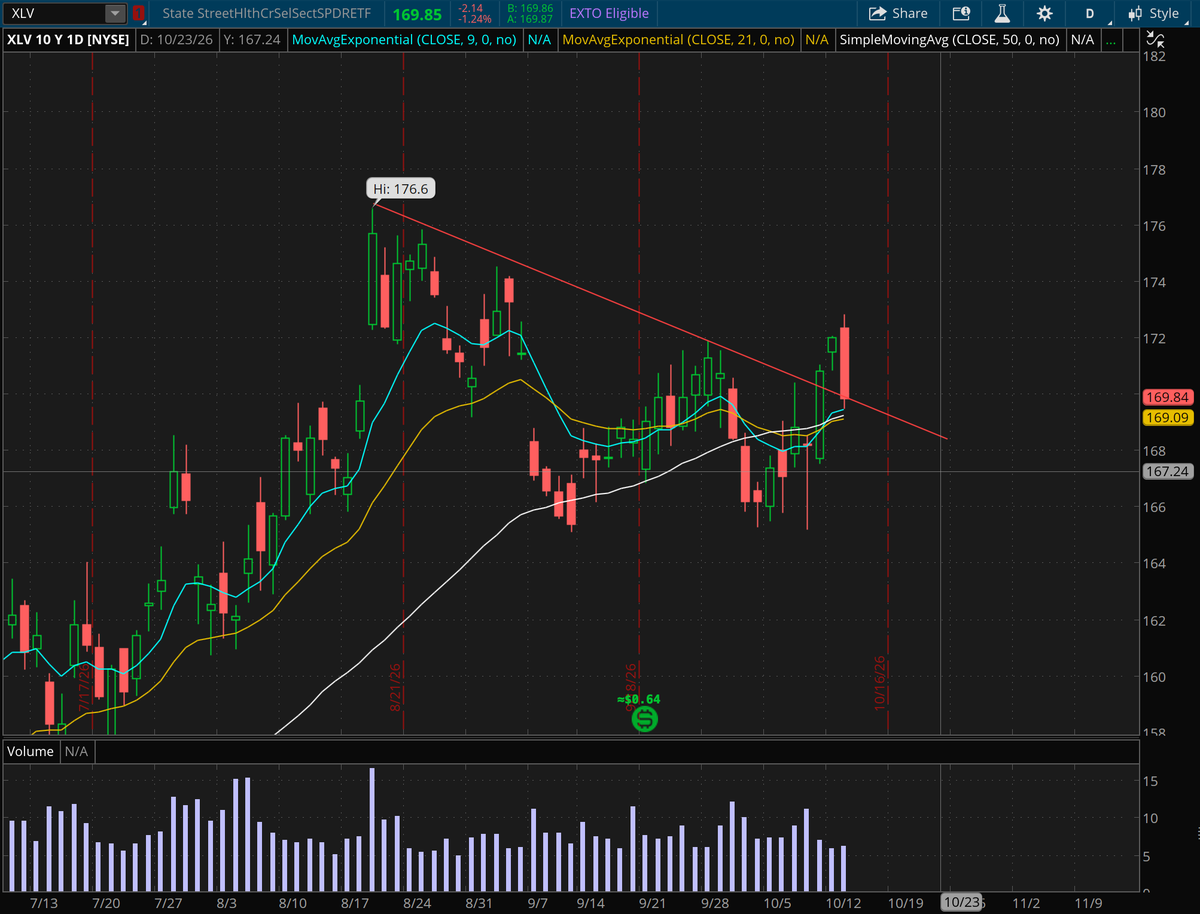The height and width of the screenshot is (914, 1200).
Task: Click the green dividend dollar icon
Action: [x=645, y=718]
